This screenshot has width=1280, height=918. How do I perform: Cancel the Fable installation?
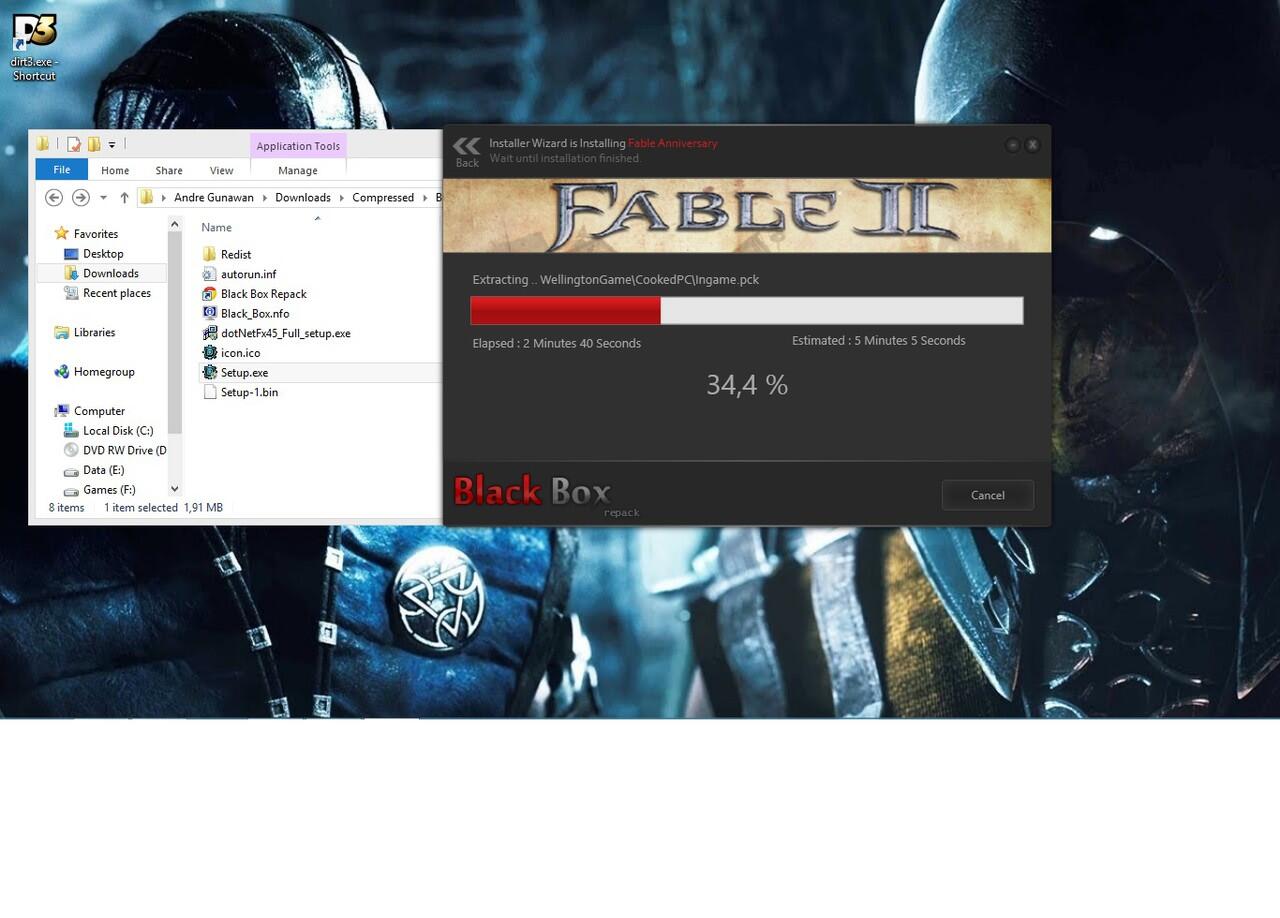988,495
